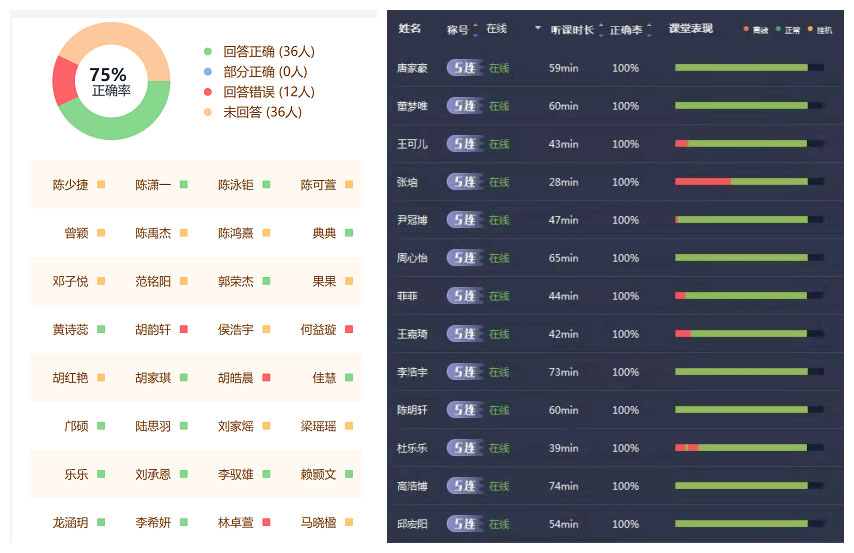Click the 姓名 column header
Image resolution: width=854 pixels, height=553 pixels.
point(410,29)
